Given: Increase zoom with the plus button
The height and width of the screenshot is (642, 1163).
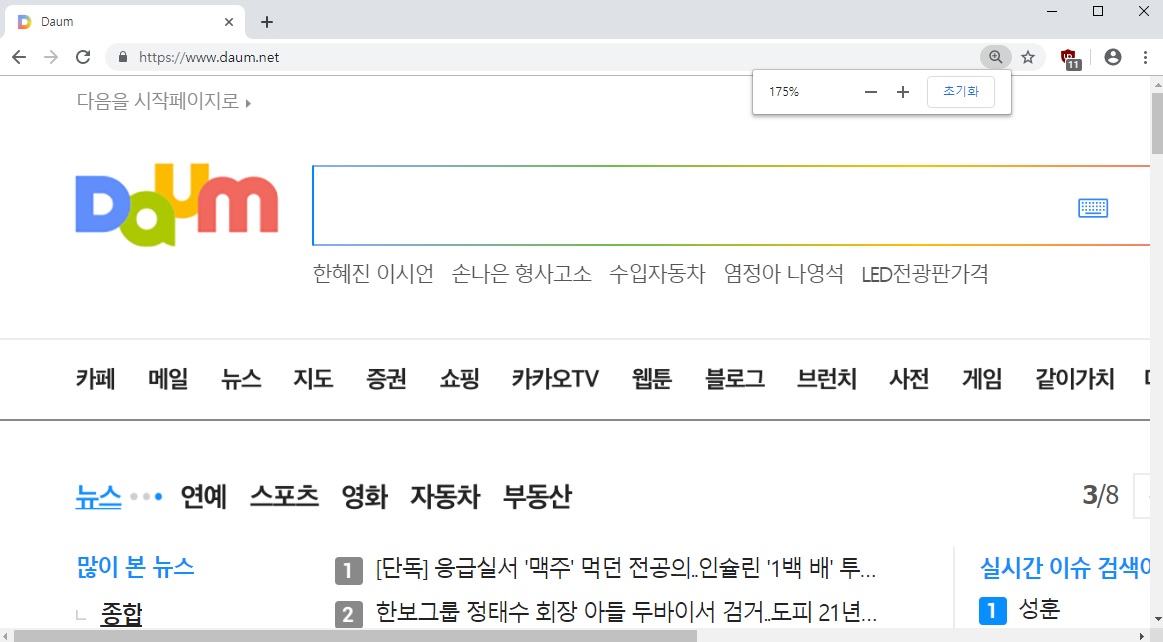Looking at the screenshot, I should [x=903, y=92].
